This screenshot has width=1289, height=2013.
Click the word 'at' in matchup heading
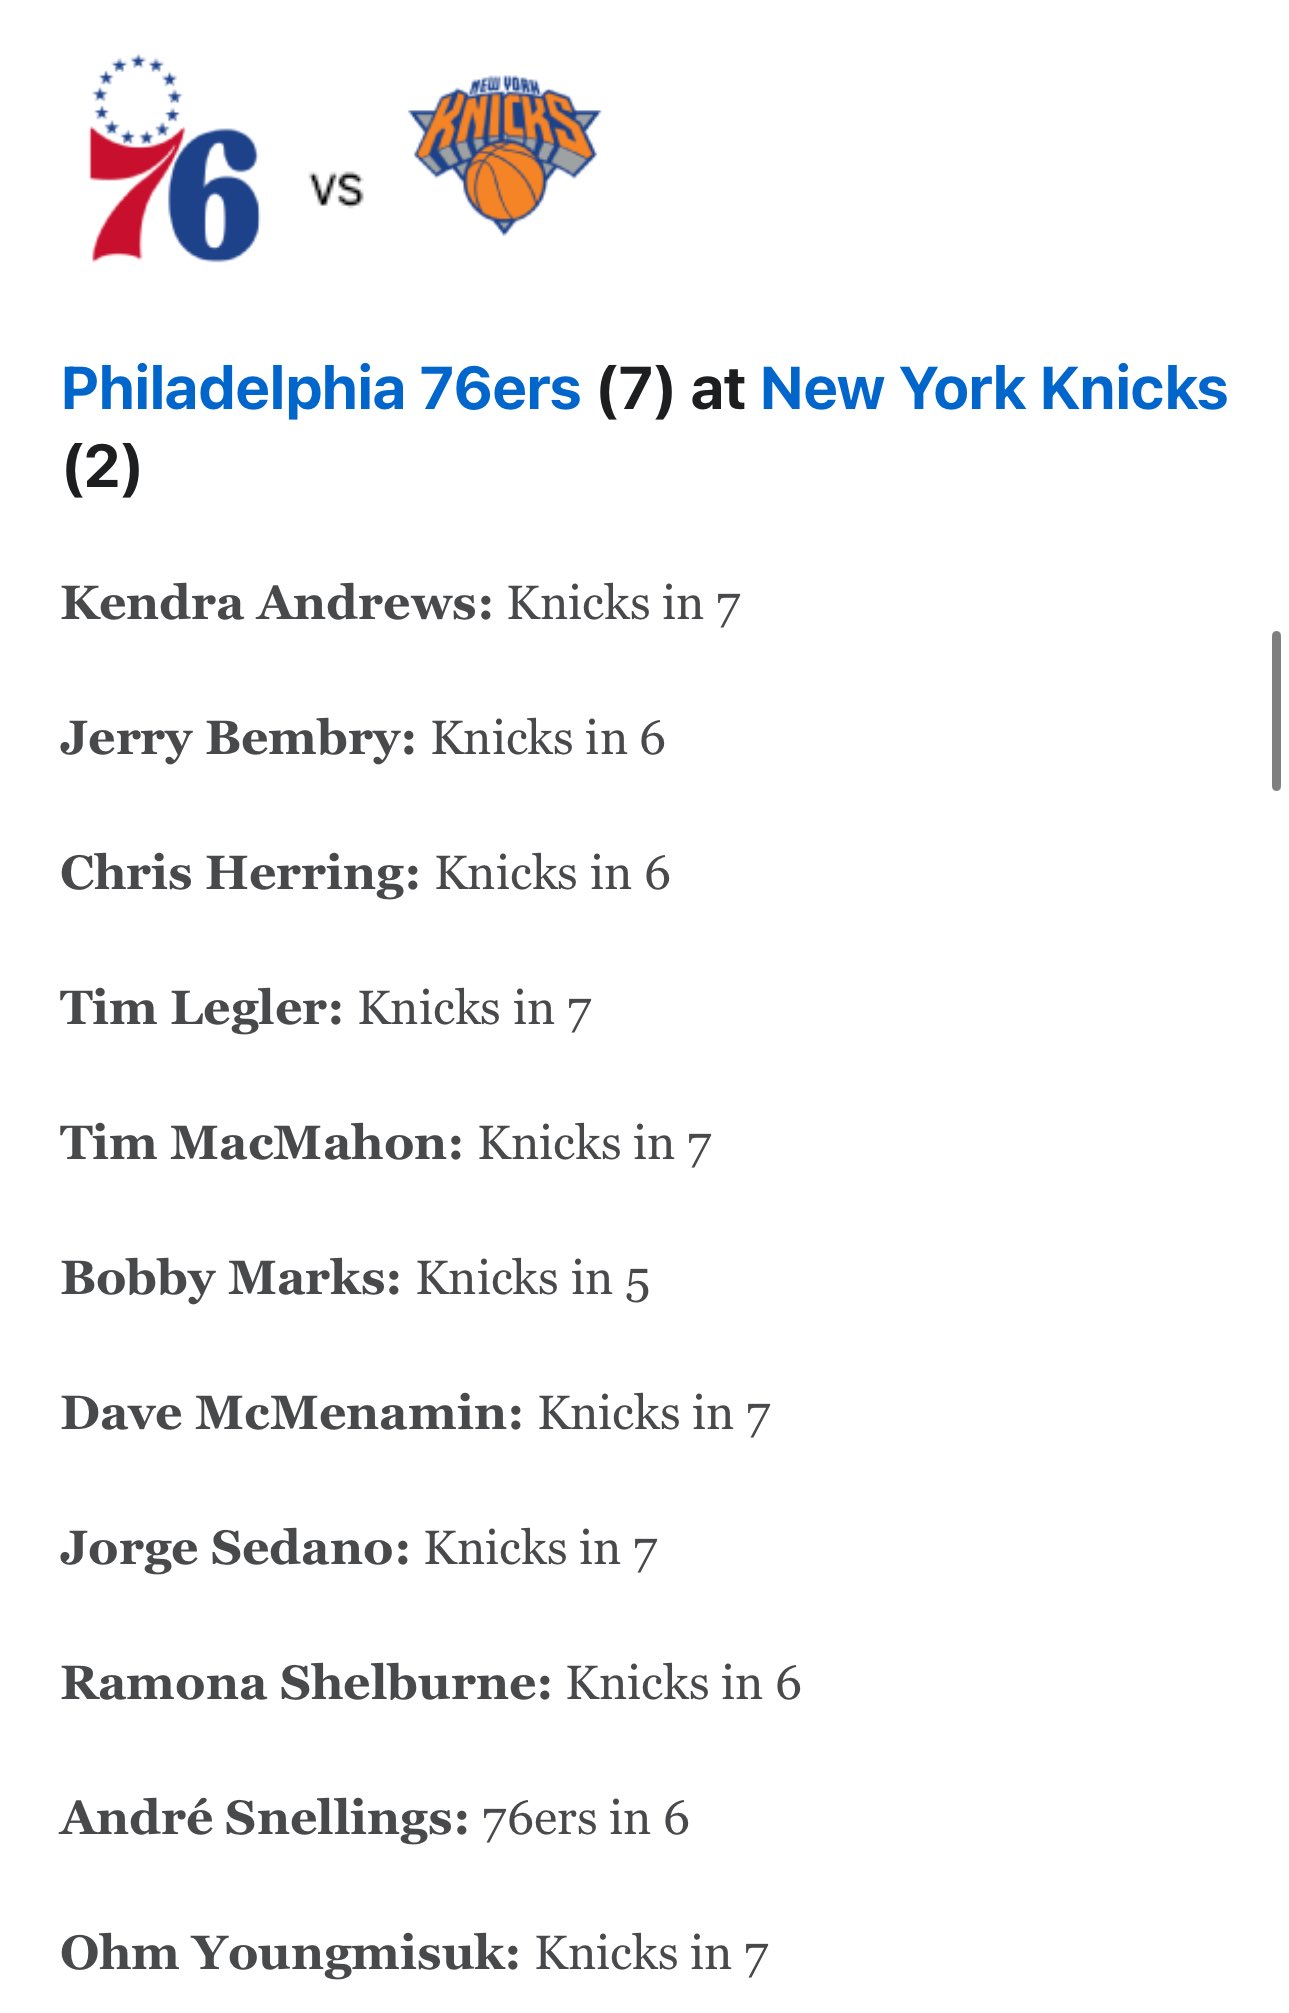click(718, 389)
